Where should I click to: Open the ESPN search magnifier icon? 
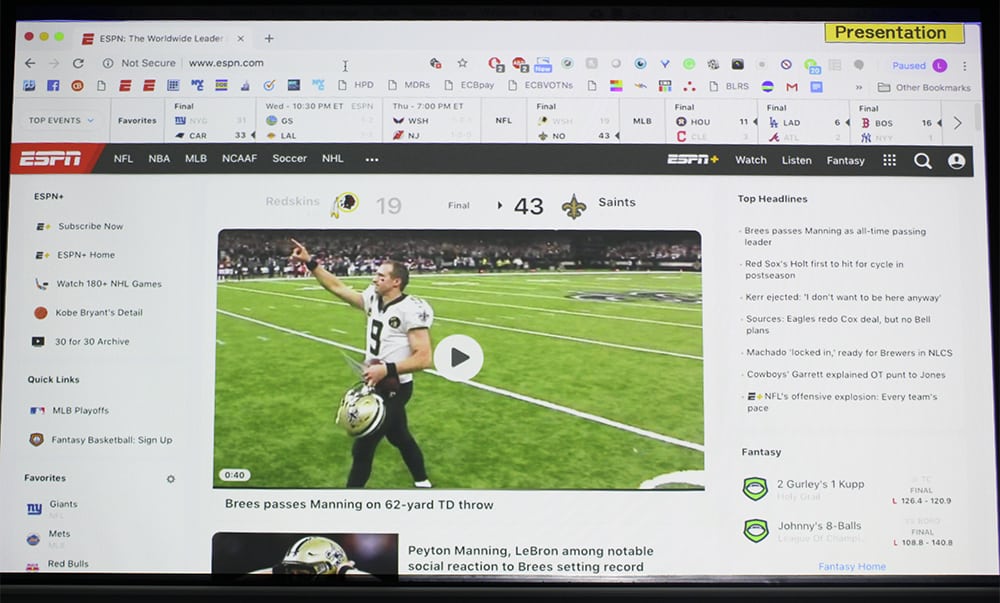point(922,160)
